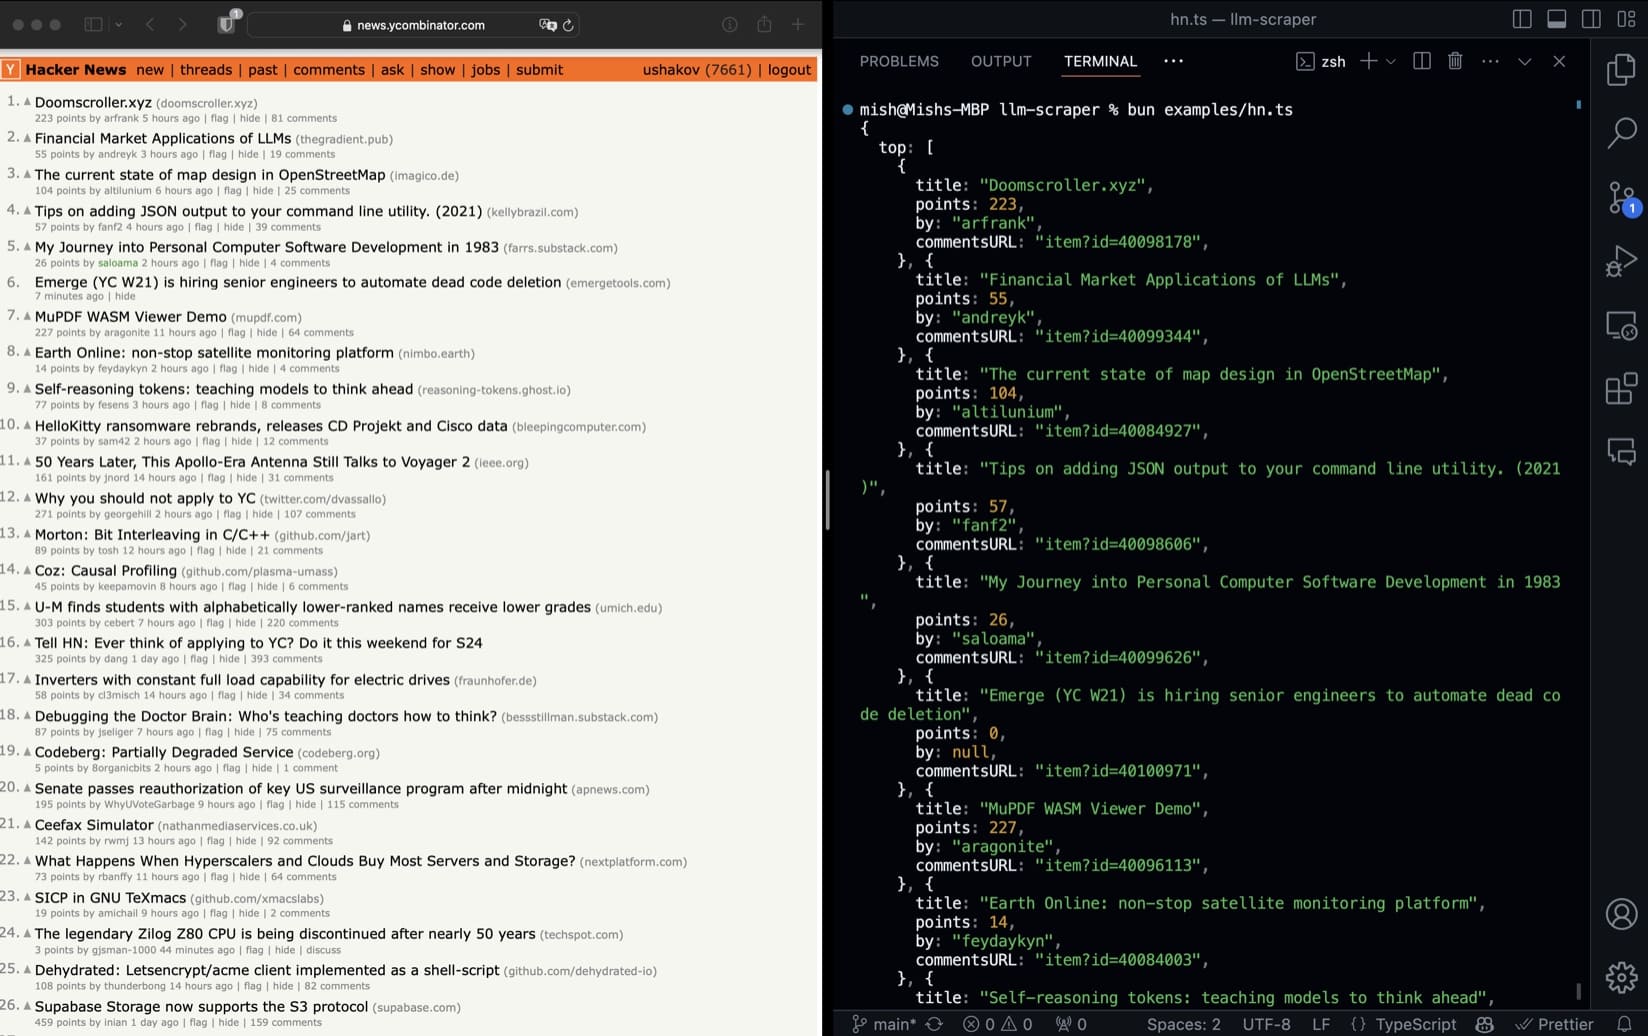Open the past link in Hacker News navbar

click(263, 70)
